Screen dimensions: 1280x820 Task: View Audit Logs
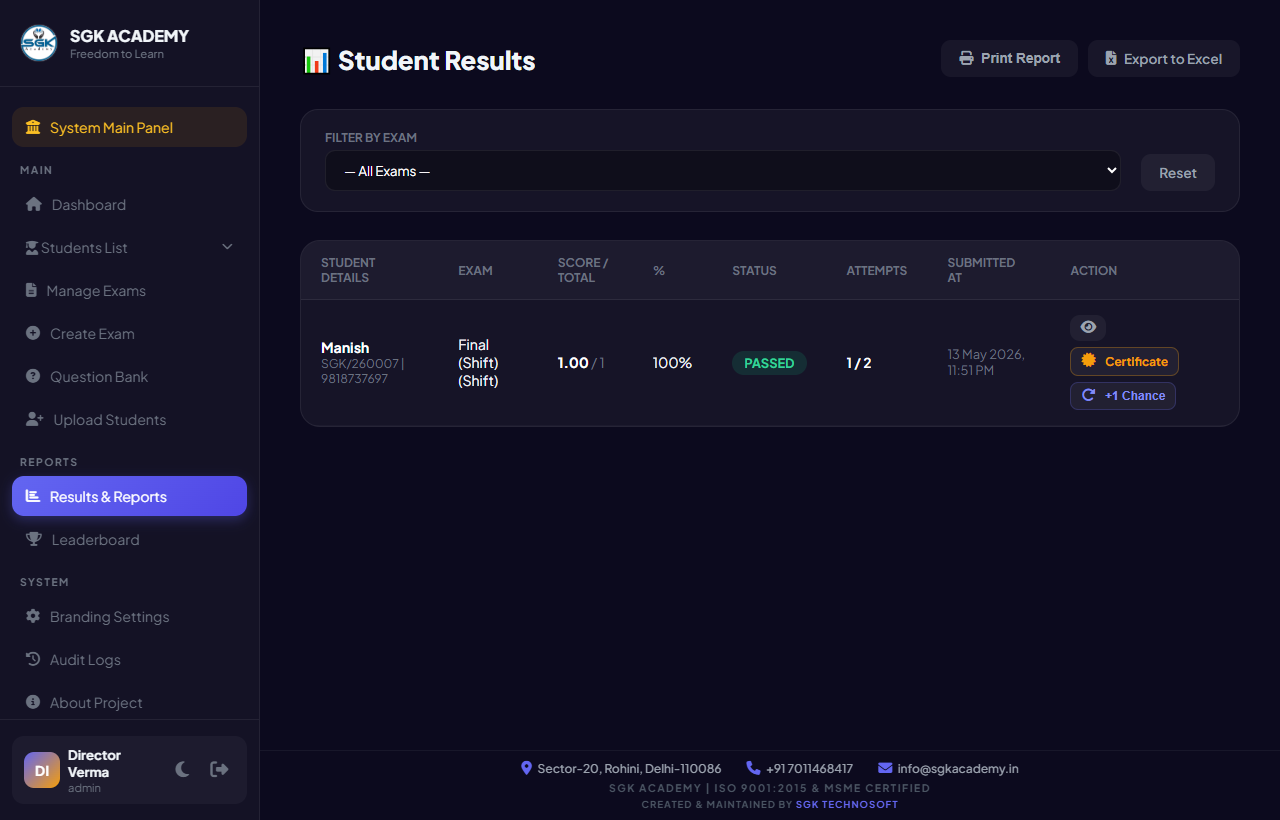129,660
